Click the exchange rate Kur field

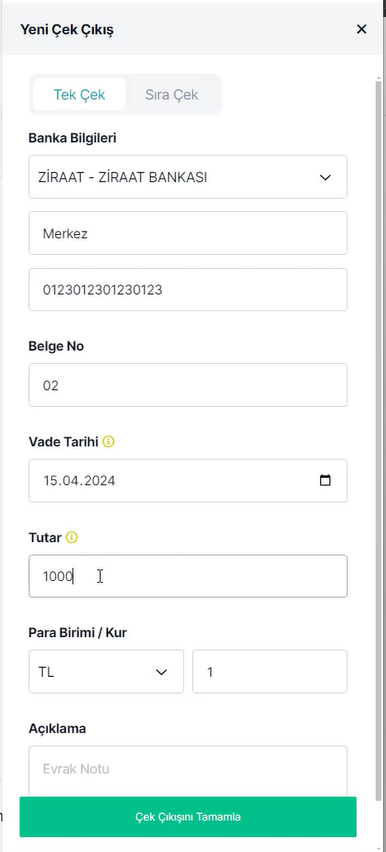pos(270,672)
